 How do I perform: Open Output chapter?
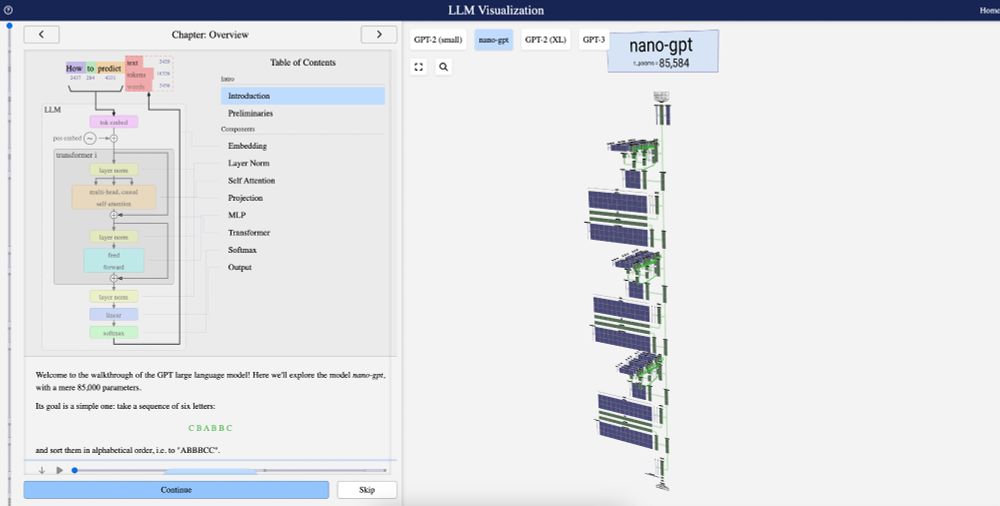tap(240, 267)
